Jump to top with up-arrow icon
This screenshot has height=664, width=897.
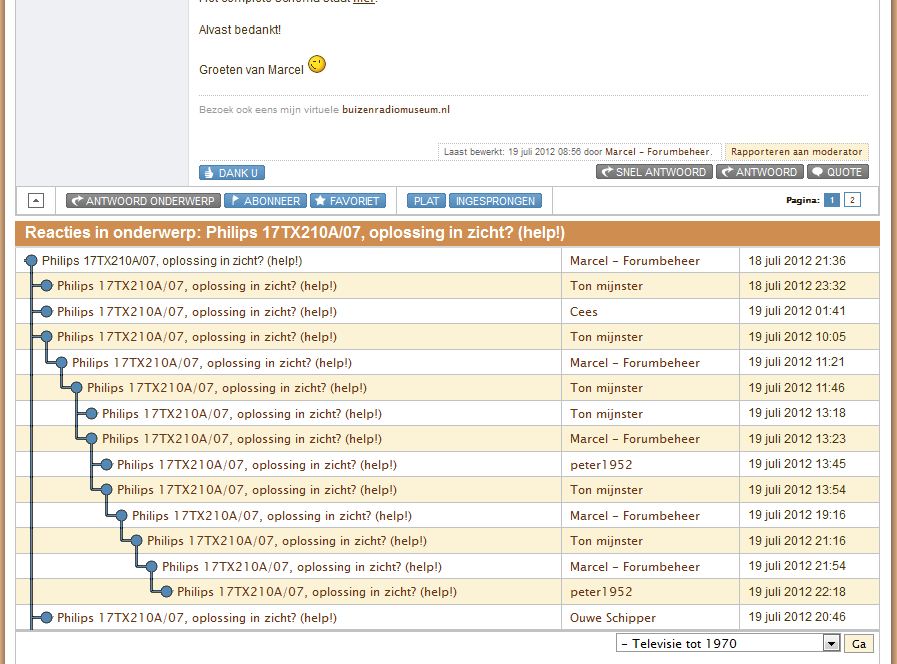(x=36, y=201)
